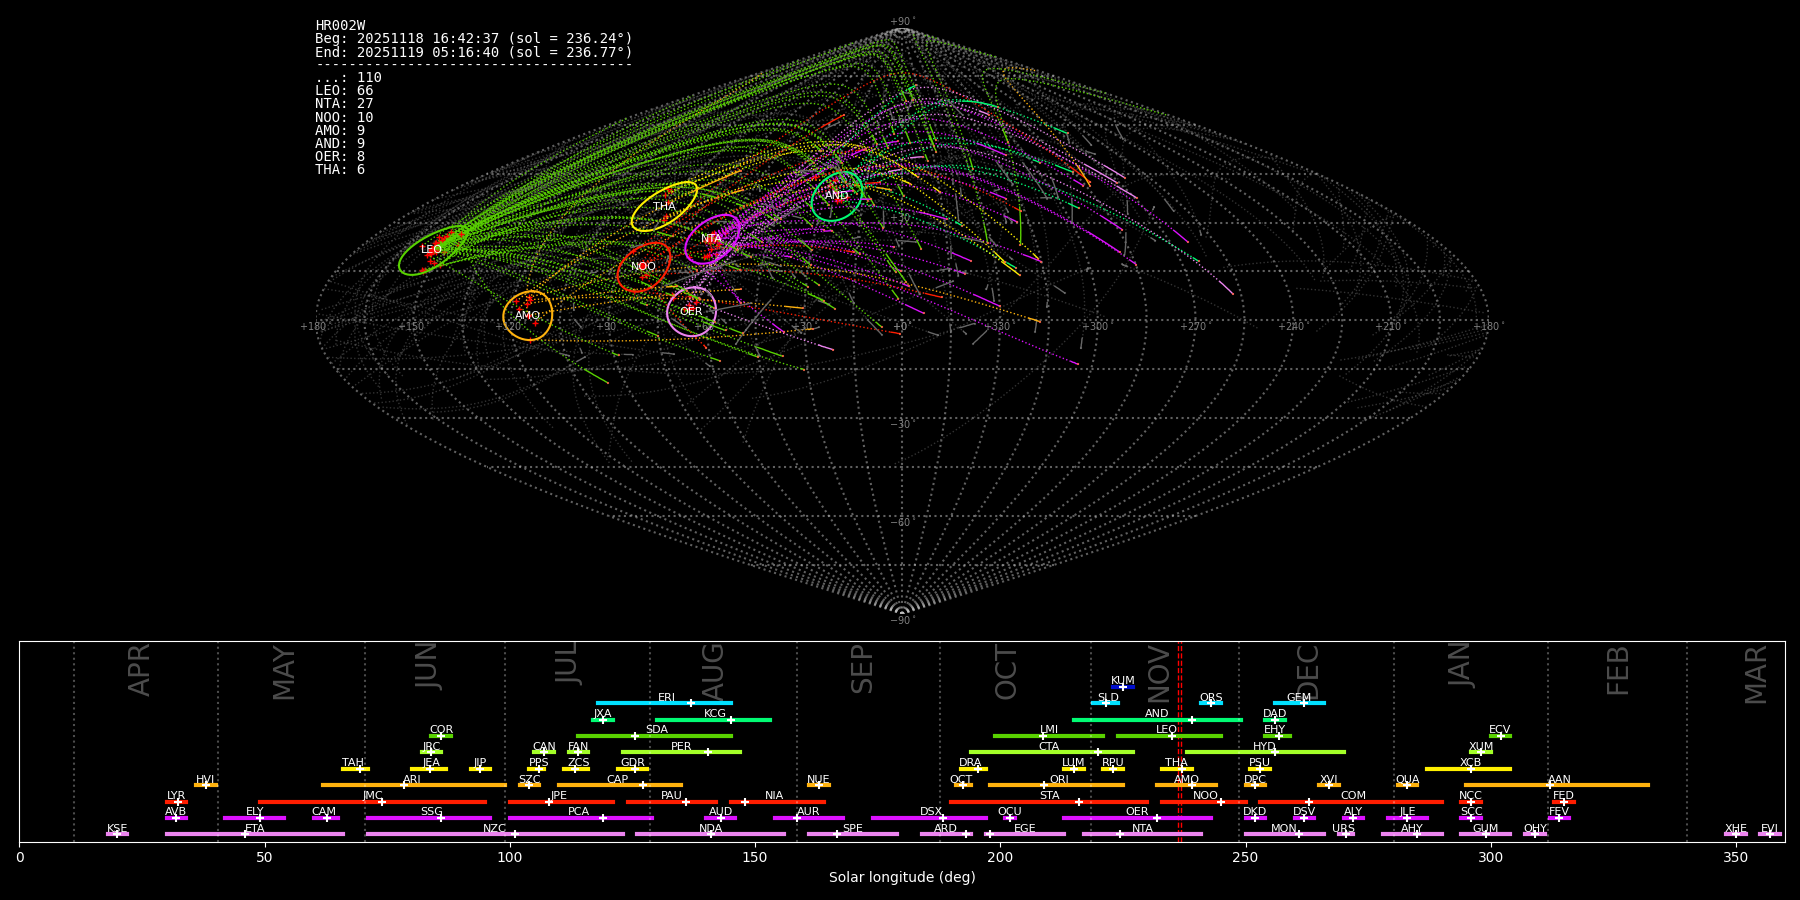The height and width of the screenshot is (900, 1800).
Task: Click the 'LEO: 66' legend count
Action: coord(344,91)
